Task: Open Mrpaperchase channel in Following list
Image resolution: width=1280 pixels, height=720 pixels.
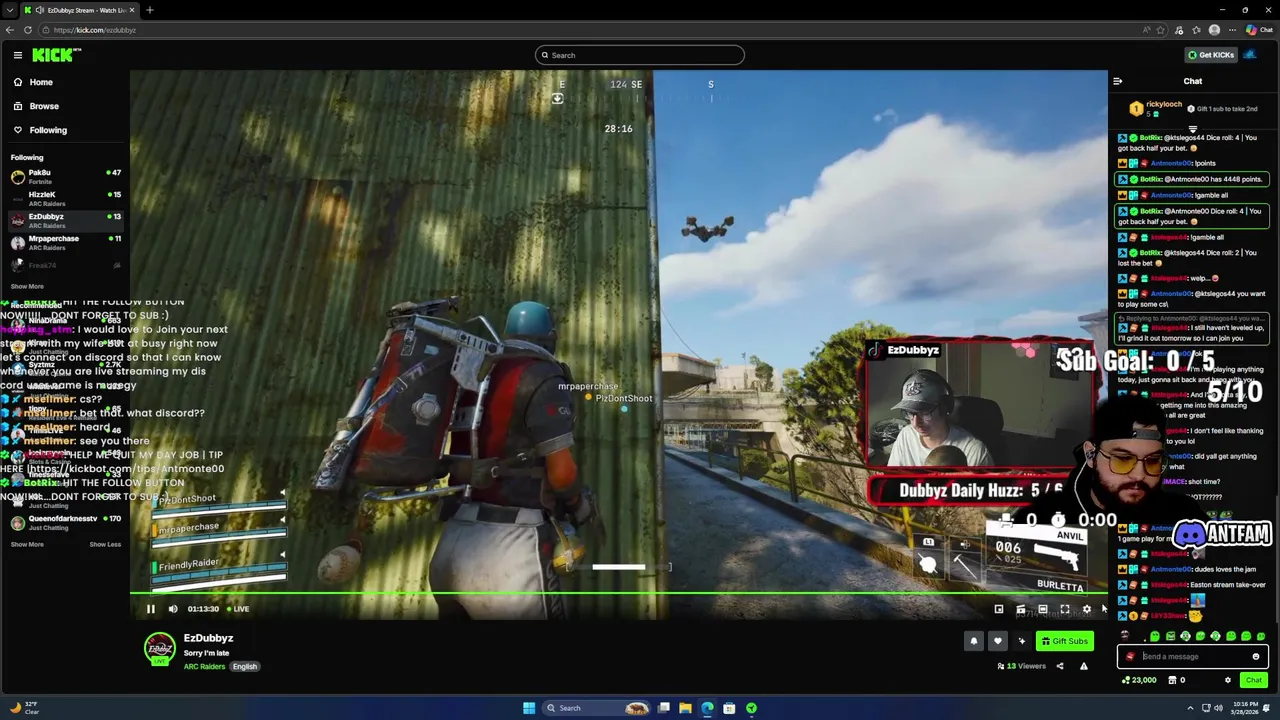Action: [65, 243]
